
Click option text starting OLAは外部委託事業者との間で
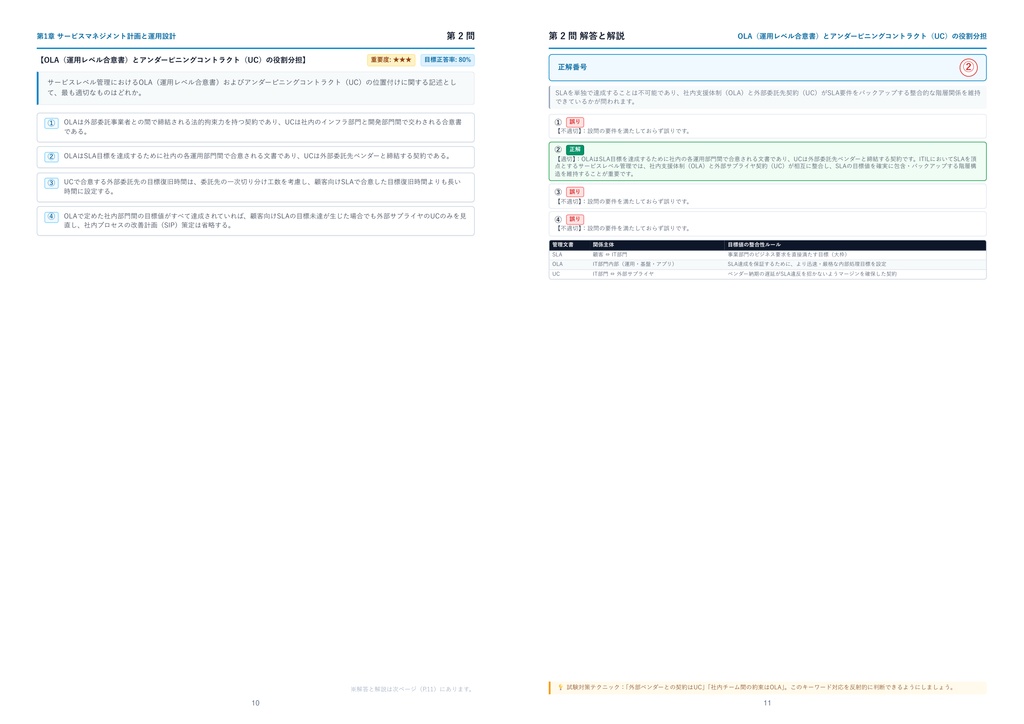(263, 127)
